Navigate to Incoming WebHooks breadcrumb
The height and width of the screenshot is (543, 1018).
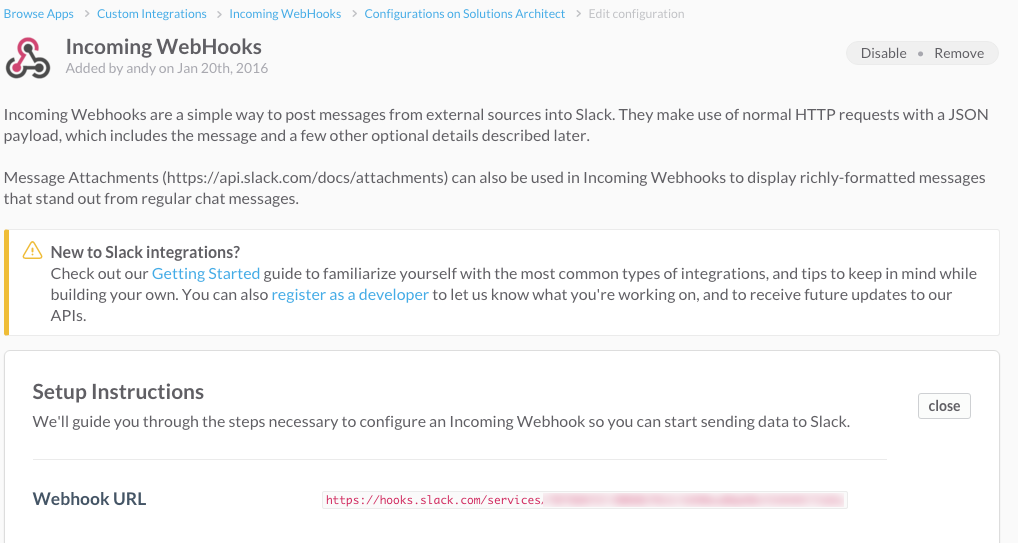point(285,14)
